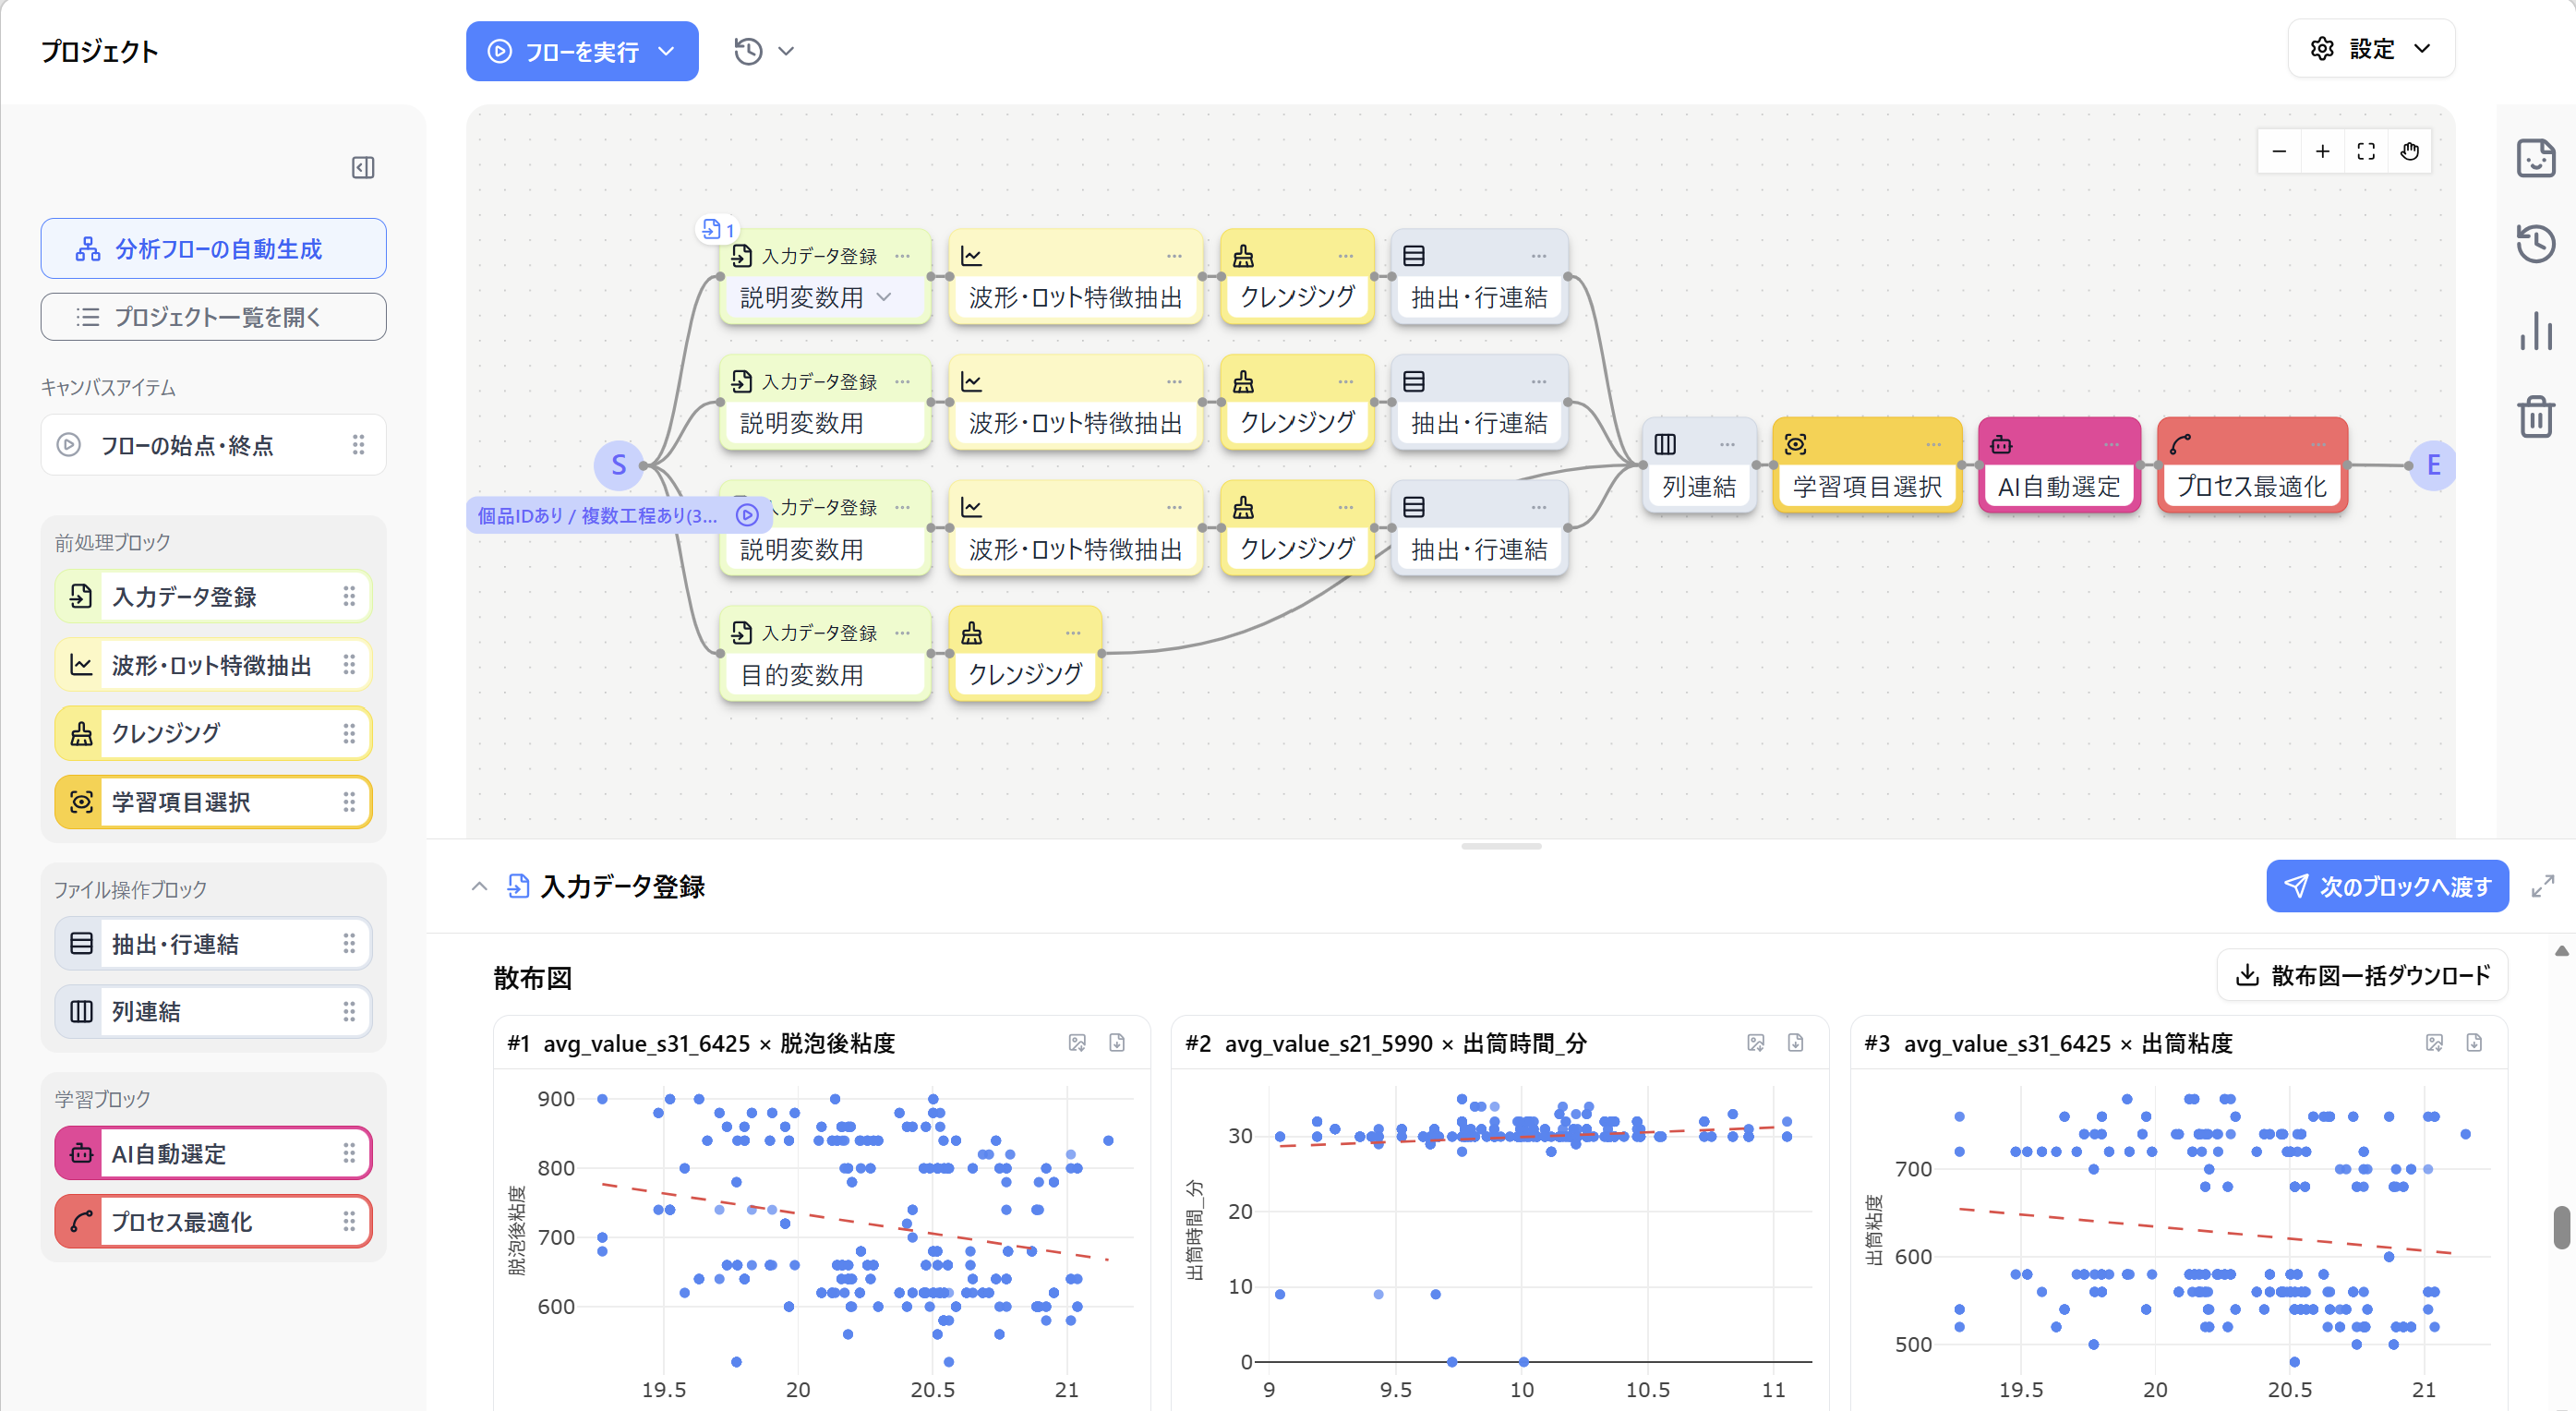Click 散布図一括ダウンロード button
Screen dimensions: 2576x1411
2362,975
